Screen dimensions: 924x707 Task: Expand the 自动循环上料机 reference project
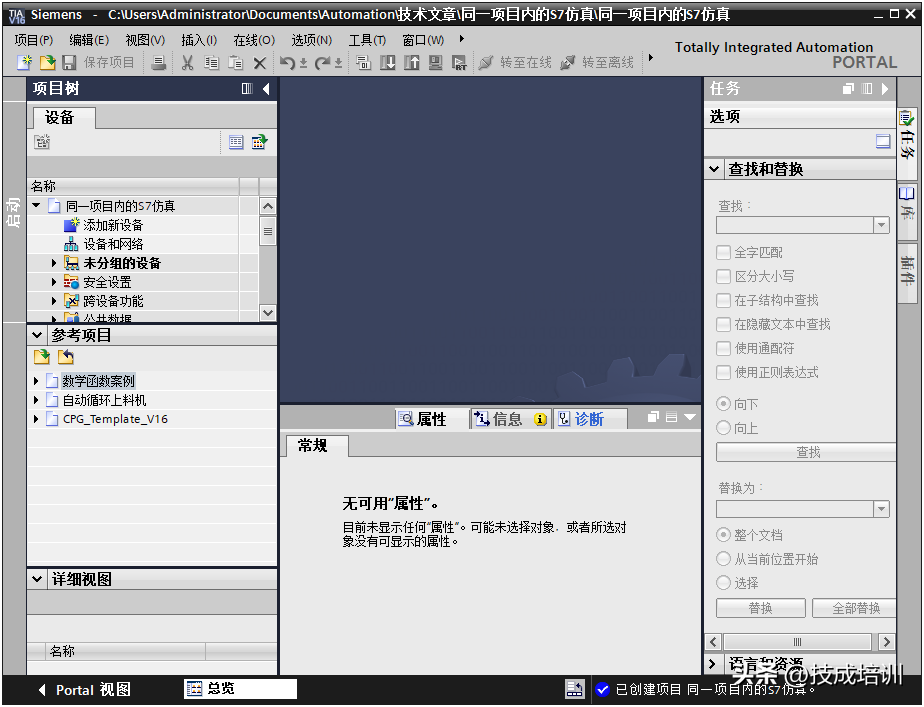point(36,400)
